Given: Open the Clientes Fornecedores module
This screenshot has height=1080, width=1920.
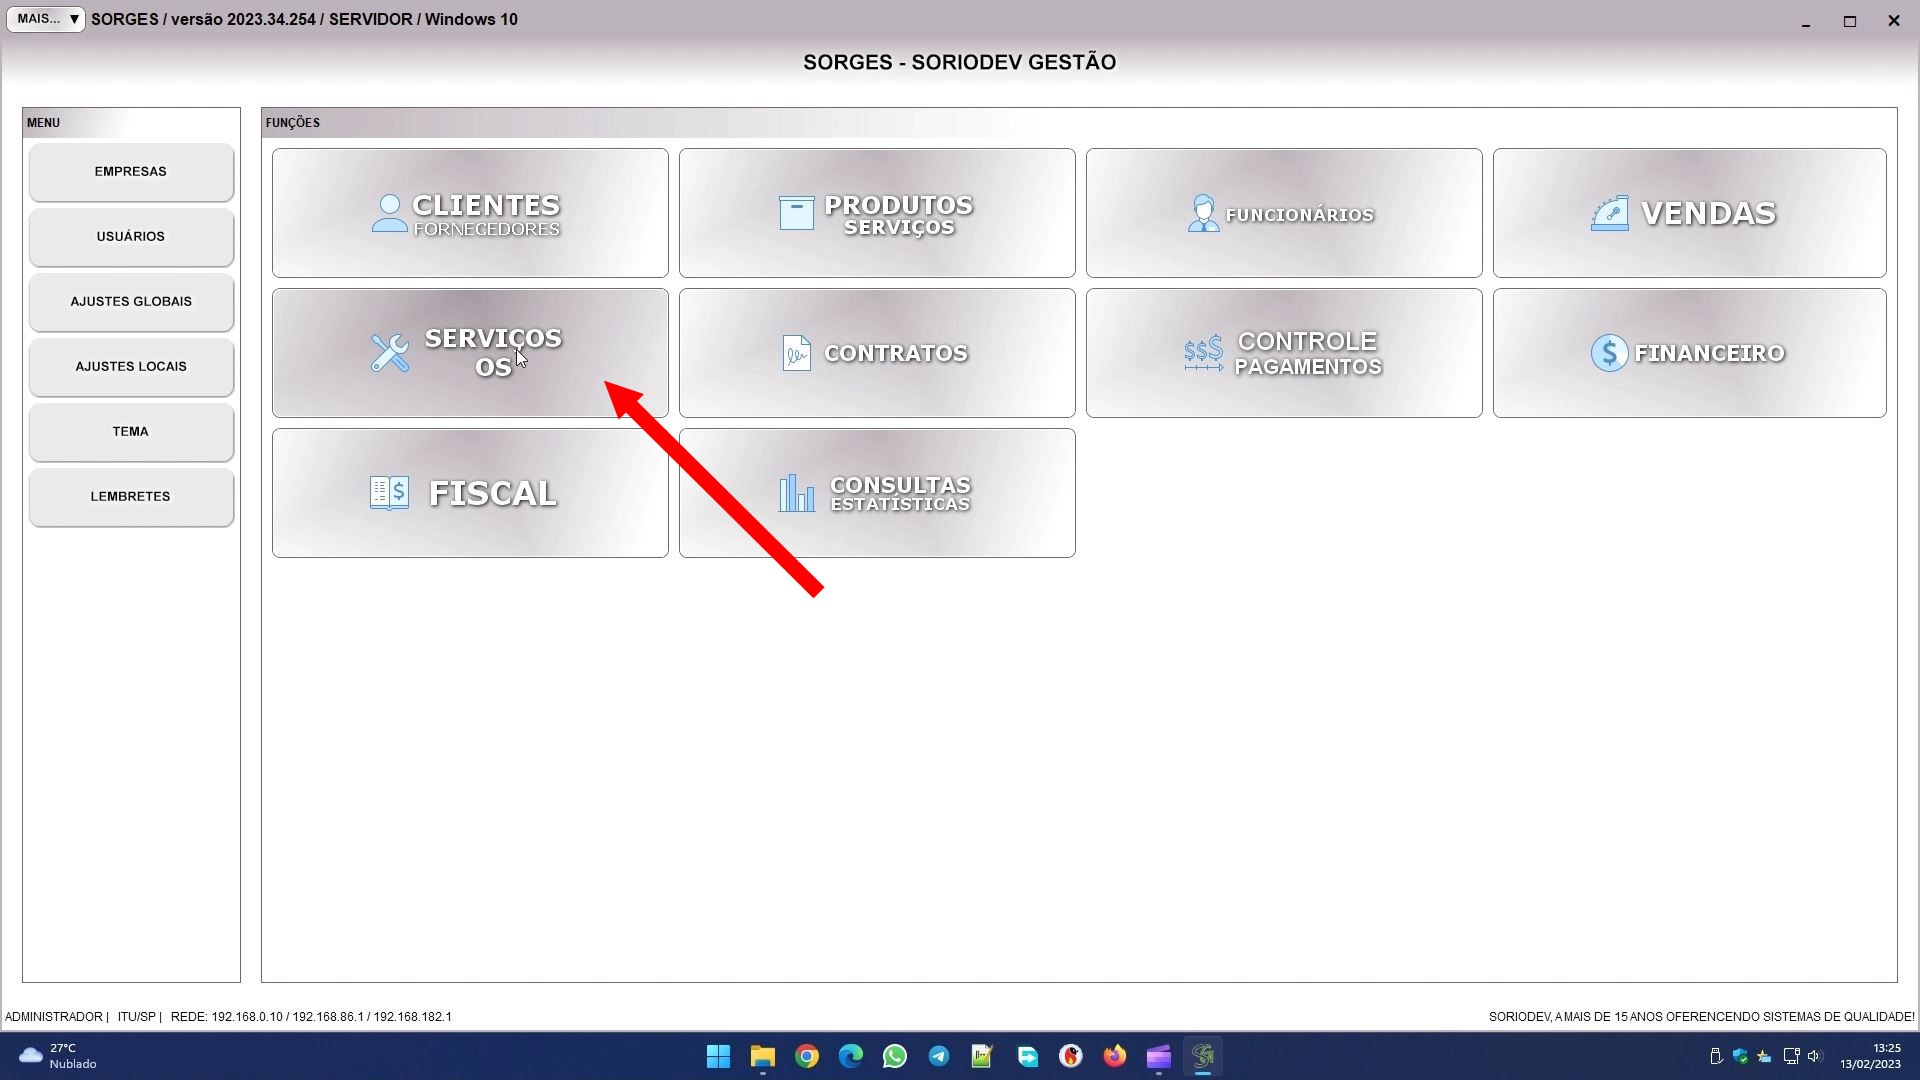Looking at the screenshot, I should (x=470, y=213).
